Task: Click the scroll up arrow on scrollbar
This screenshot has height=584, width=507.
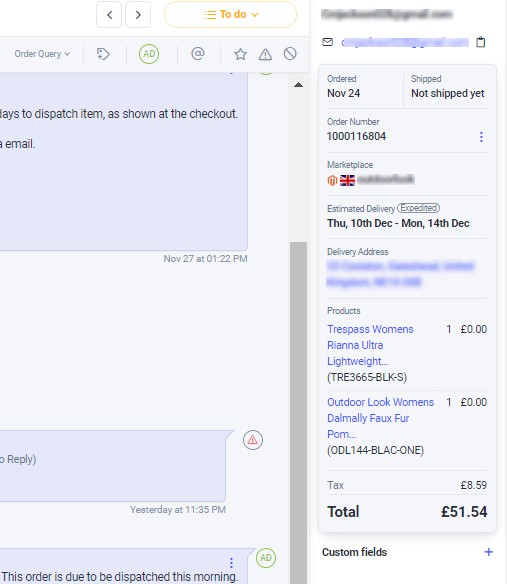Action: pos(298,85)
